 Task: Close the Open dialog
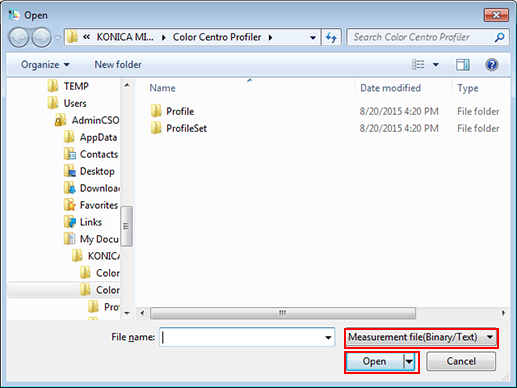pos(496,15)
